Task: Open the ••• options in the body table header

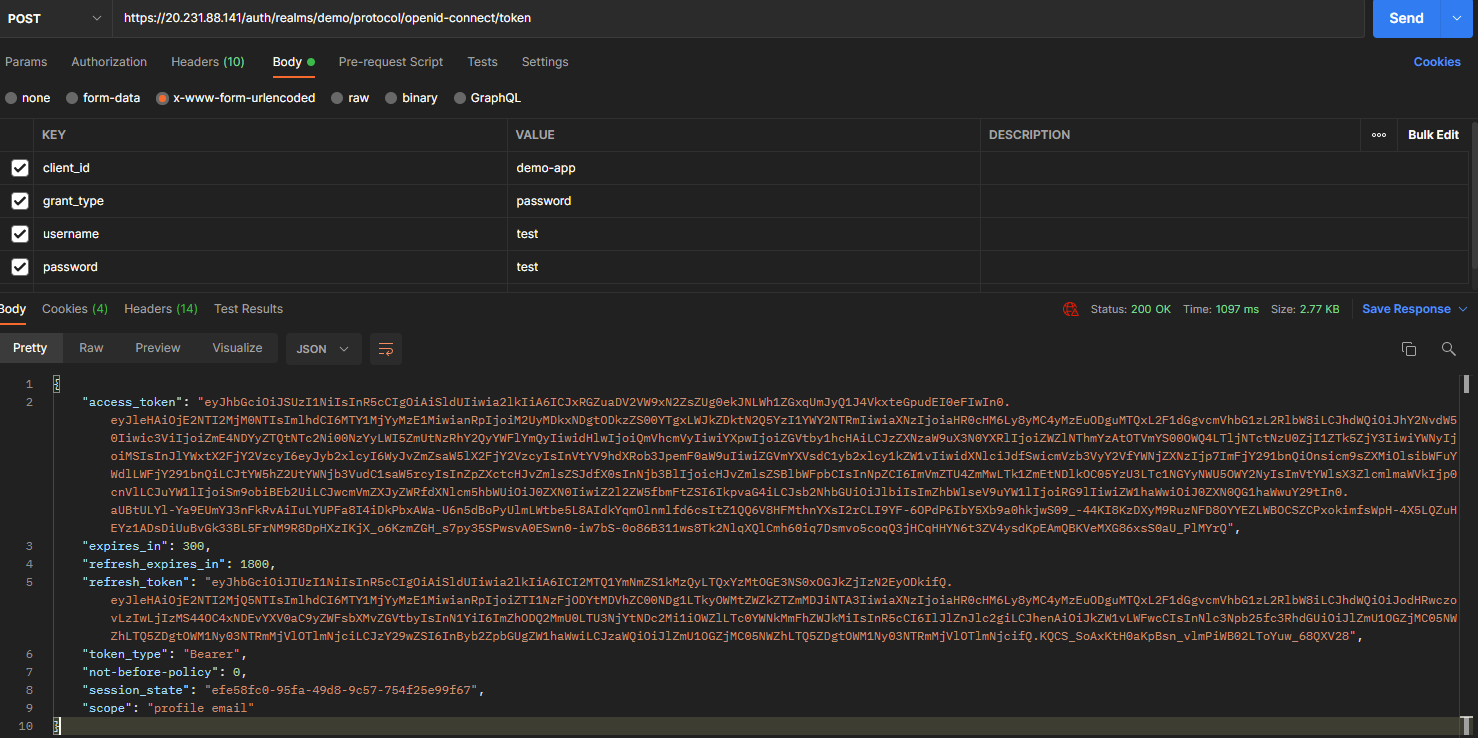Action: tap(1379, 134)
